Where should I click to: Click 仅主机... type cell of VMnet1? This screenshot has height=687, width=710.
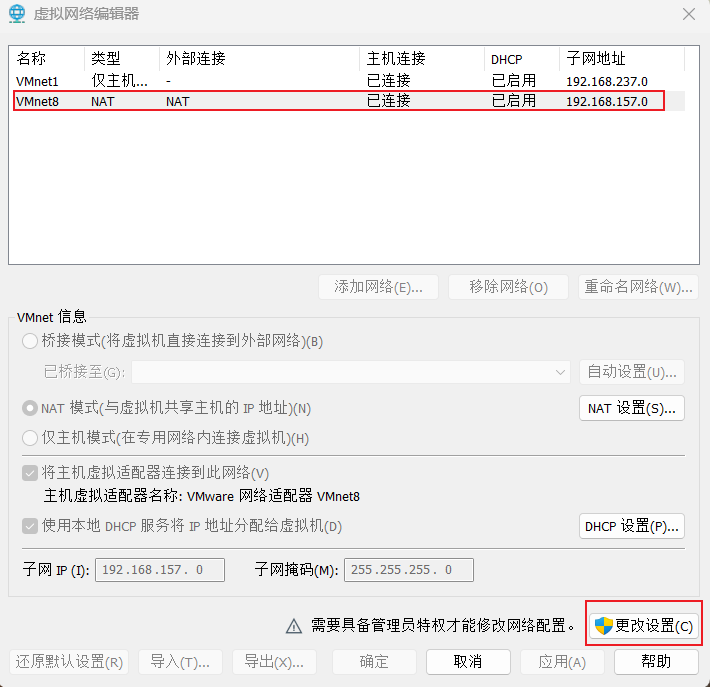pyautogui.click(x=120, y=81)
